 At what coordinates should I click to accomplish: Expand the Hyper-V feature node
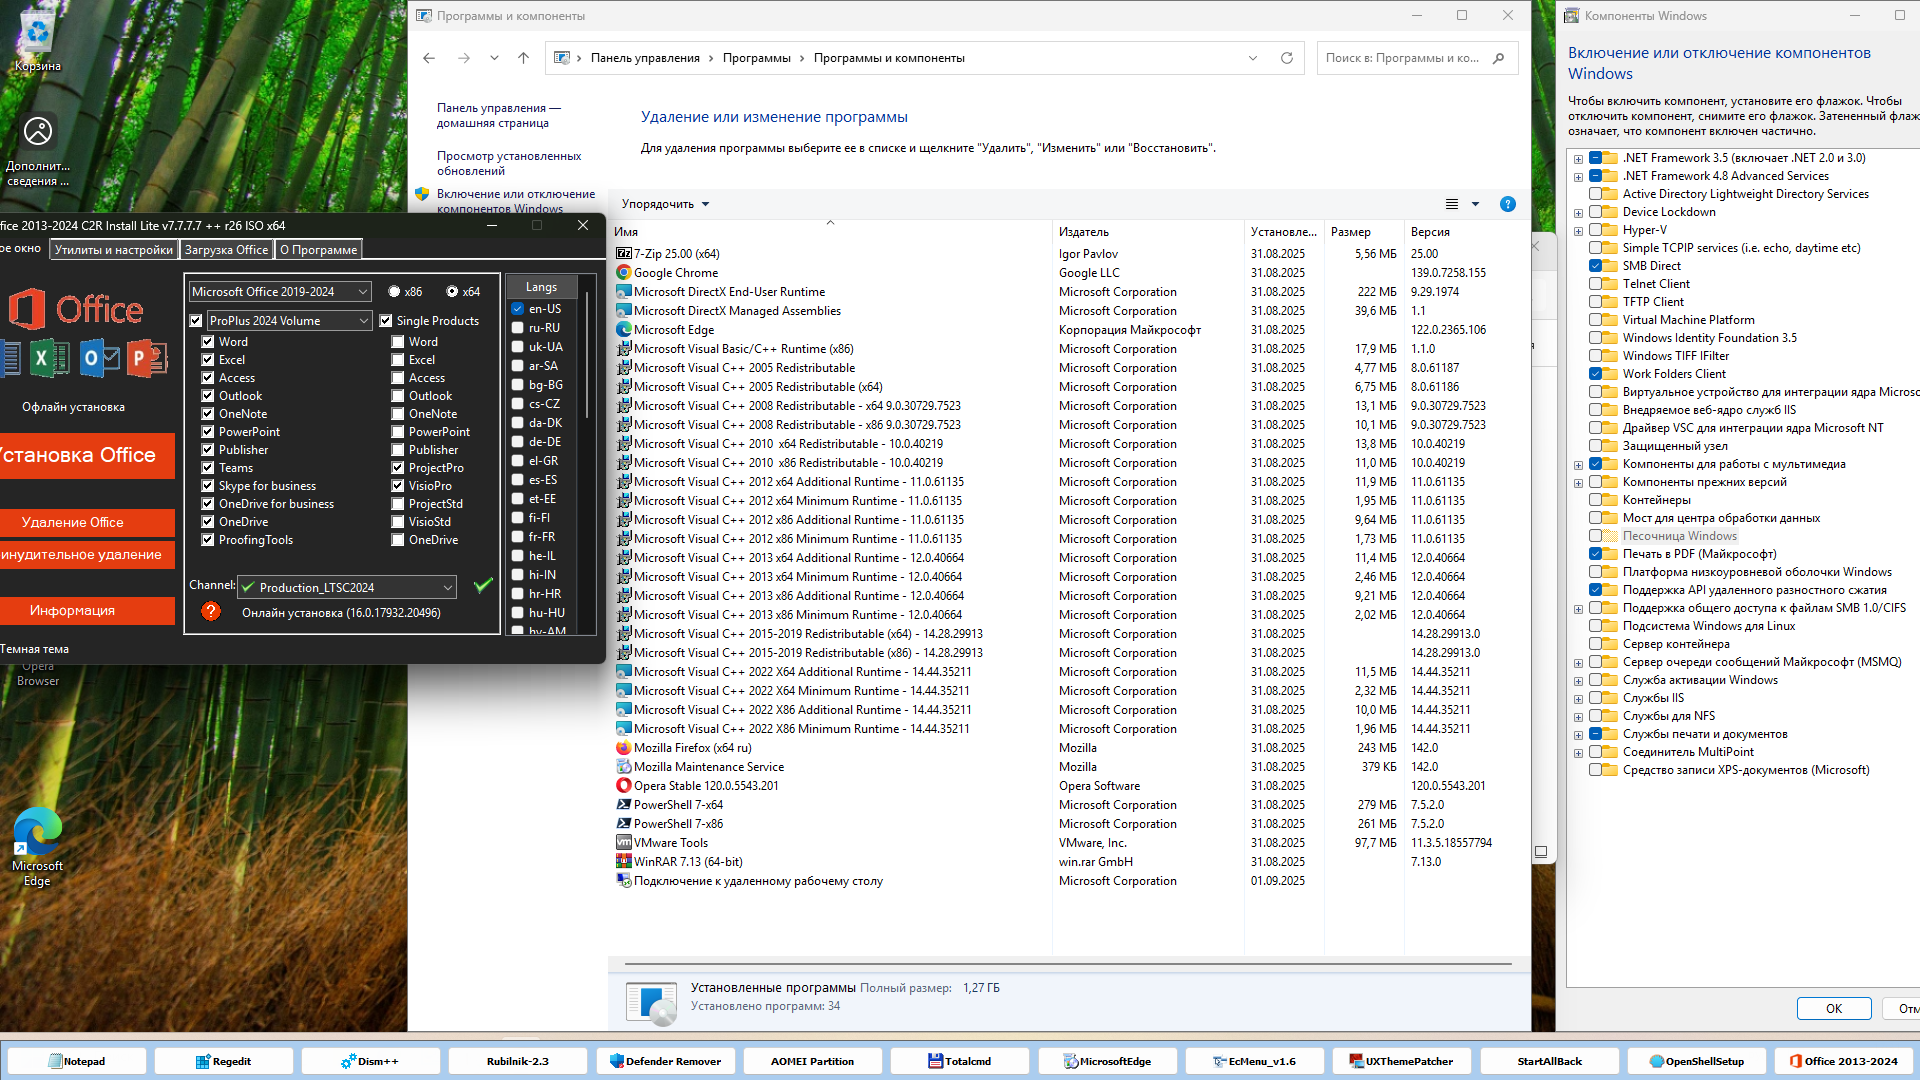tap(1578, 231)
